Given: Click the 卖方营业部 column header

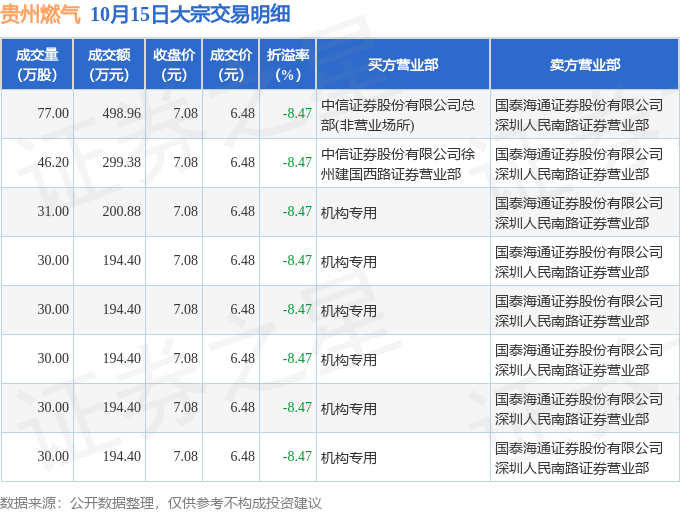Looking at the screenshot, I should [x=585, y=65].
